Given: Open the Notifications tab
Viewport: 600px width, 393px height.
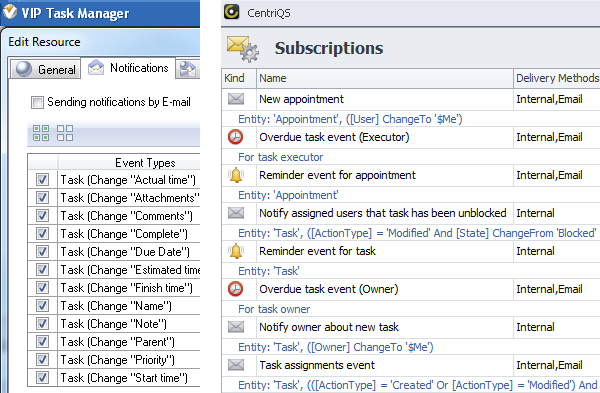Looking at the screenshot, I should (128, 68).
